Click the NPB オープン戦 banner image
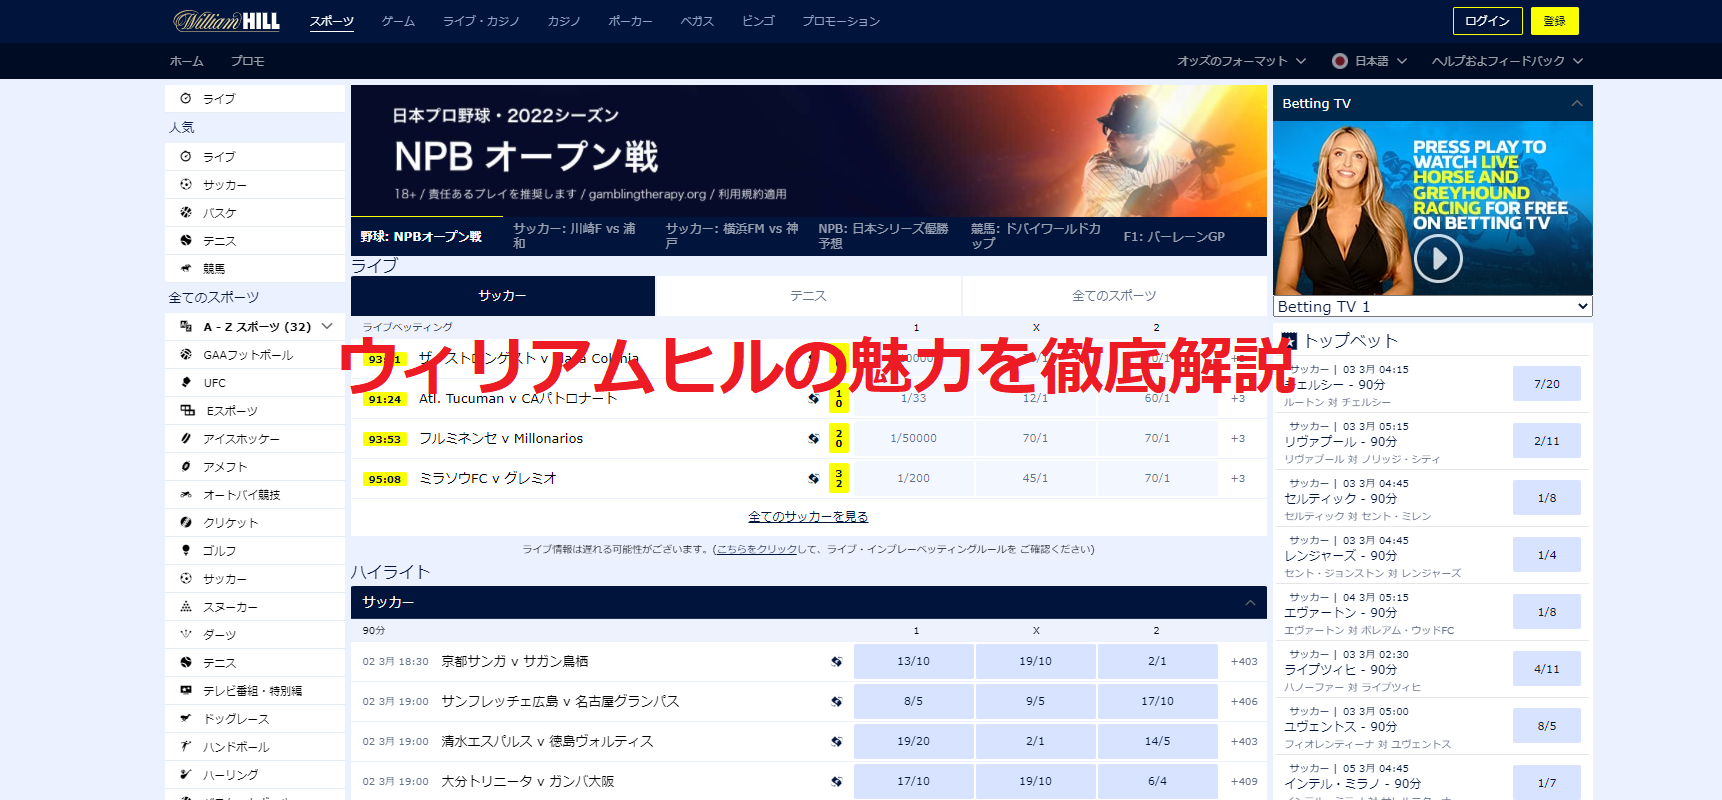 click(x=808, y=151)
